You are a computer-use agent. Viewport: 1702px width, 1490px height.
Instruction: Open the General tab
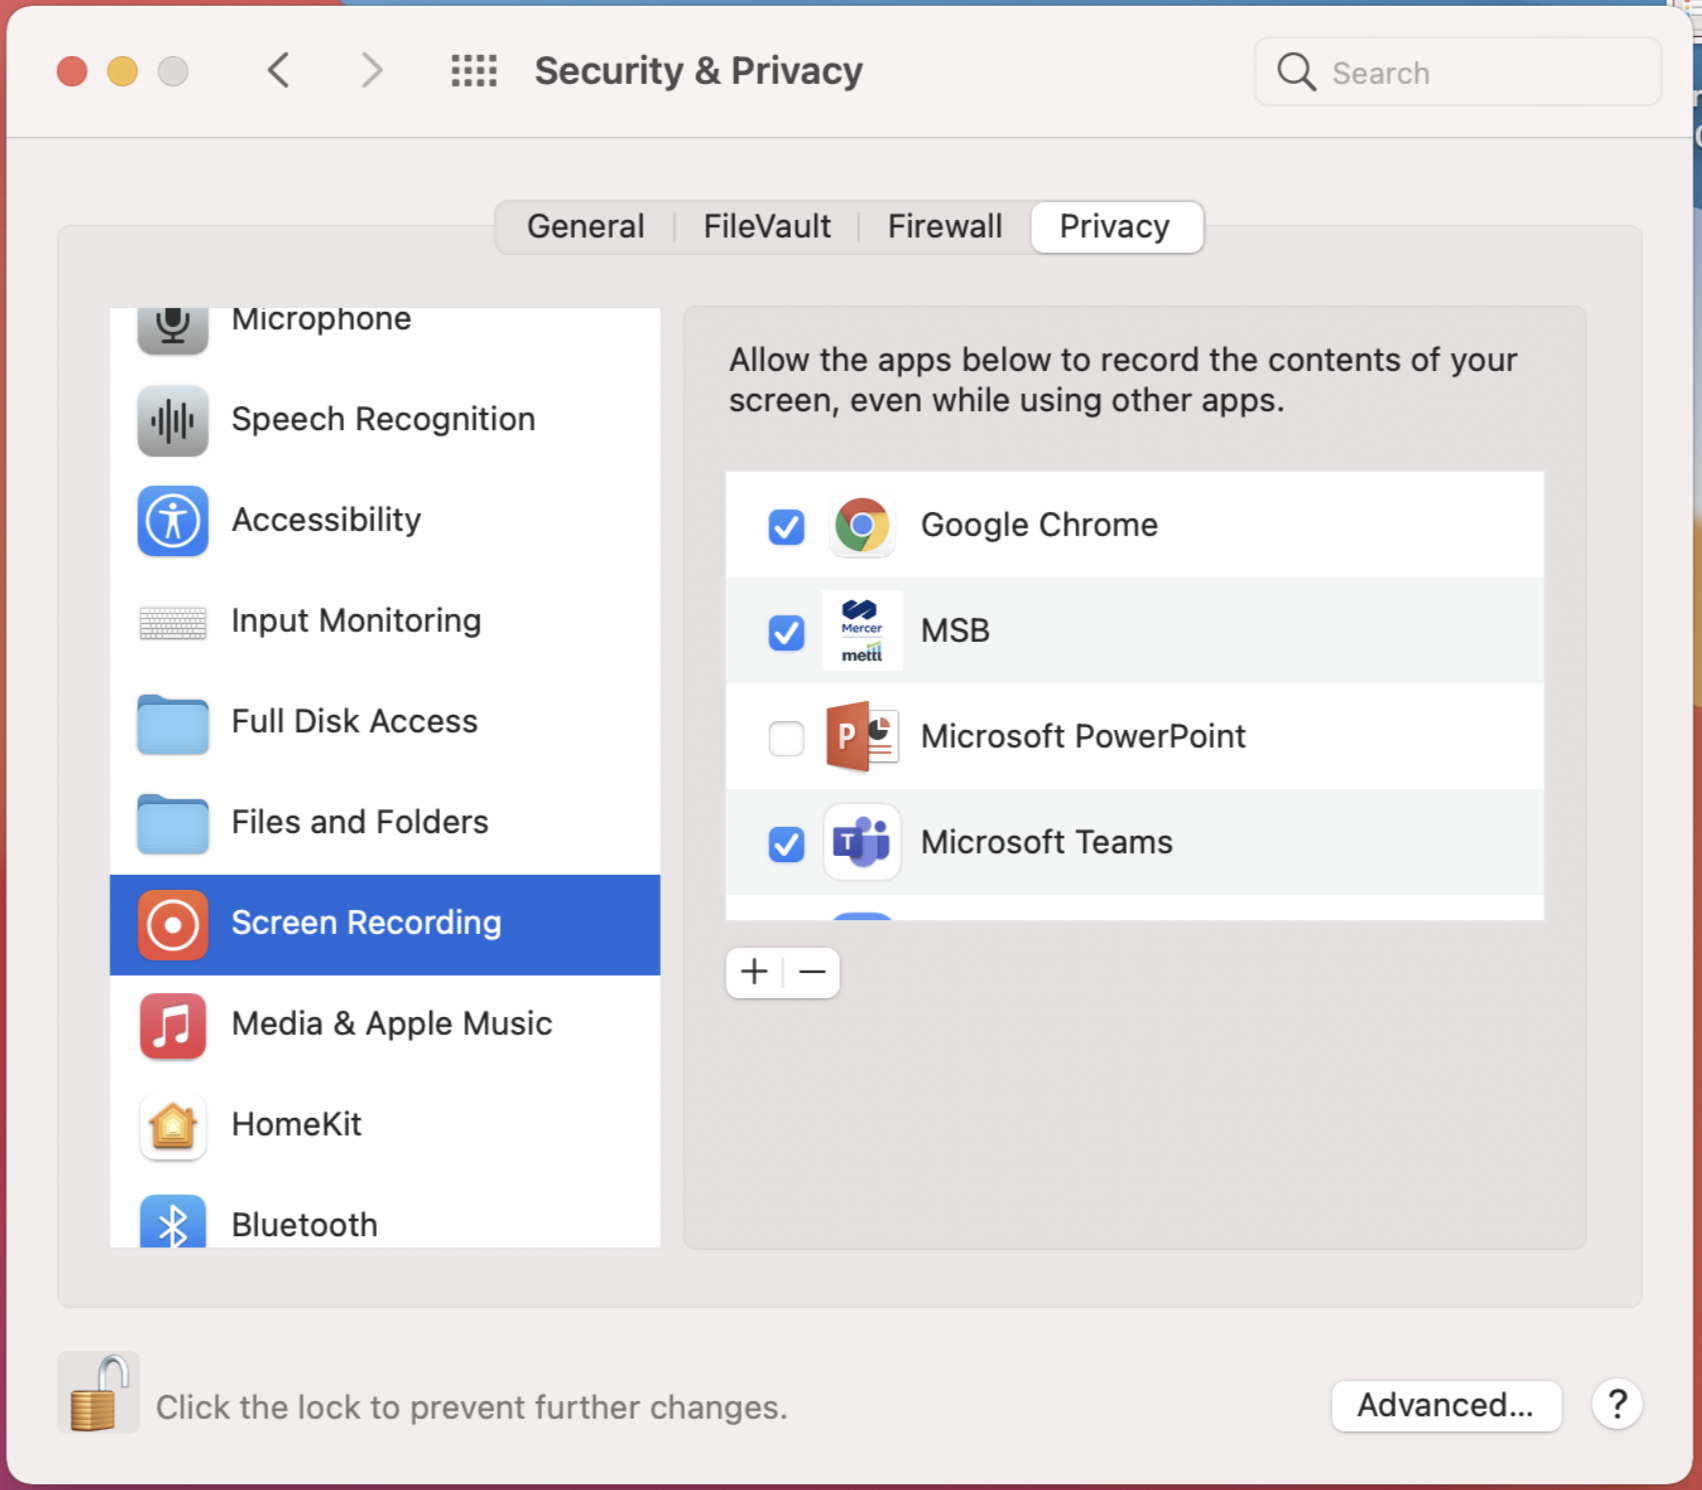(586, 227)
